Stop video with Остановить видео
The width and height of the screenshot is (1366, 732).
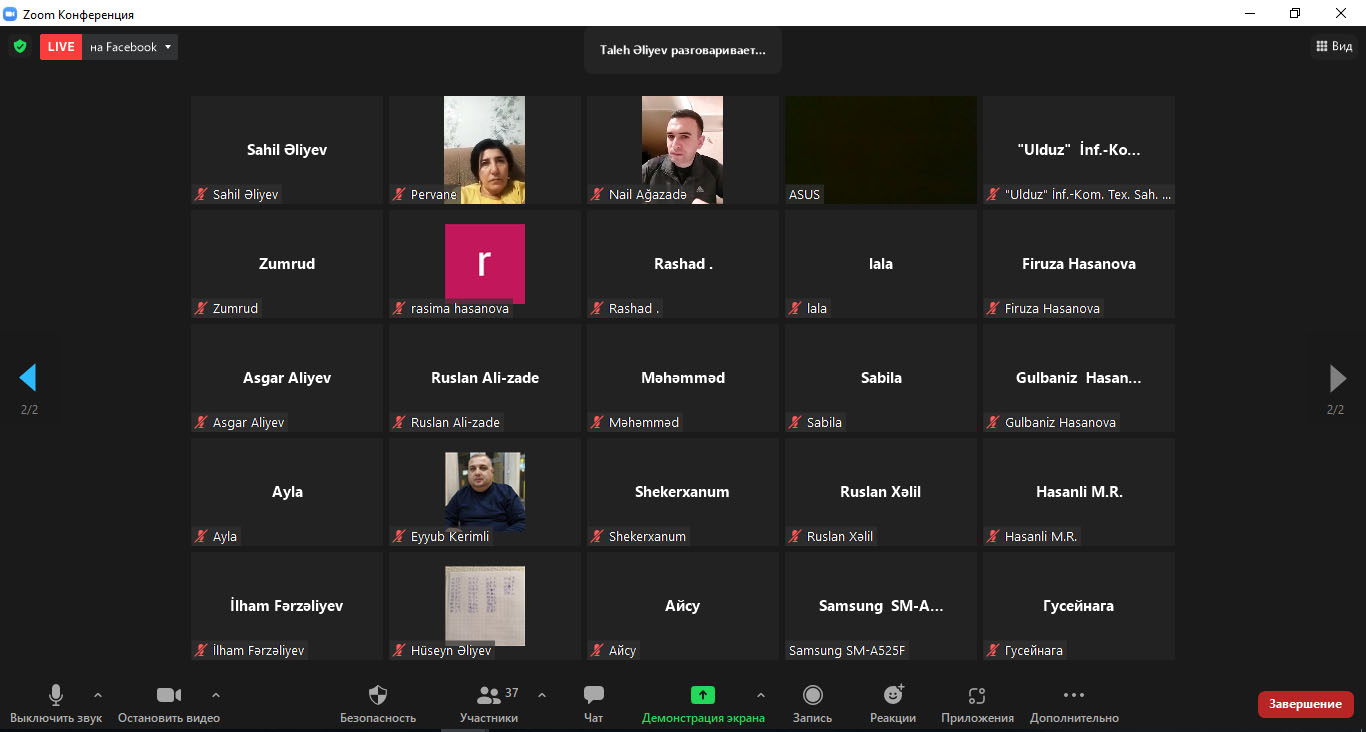tap(169, 704)
